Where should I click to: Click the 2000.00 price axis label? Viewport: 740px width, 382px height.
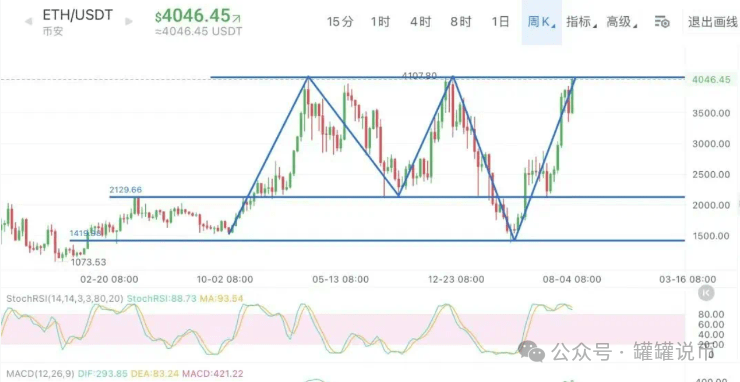click(711, 205)
